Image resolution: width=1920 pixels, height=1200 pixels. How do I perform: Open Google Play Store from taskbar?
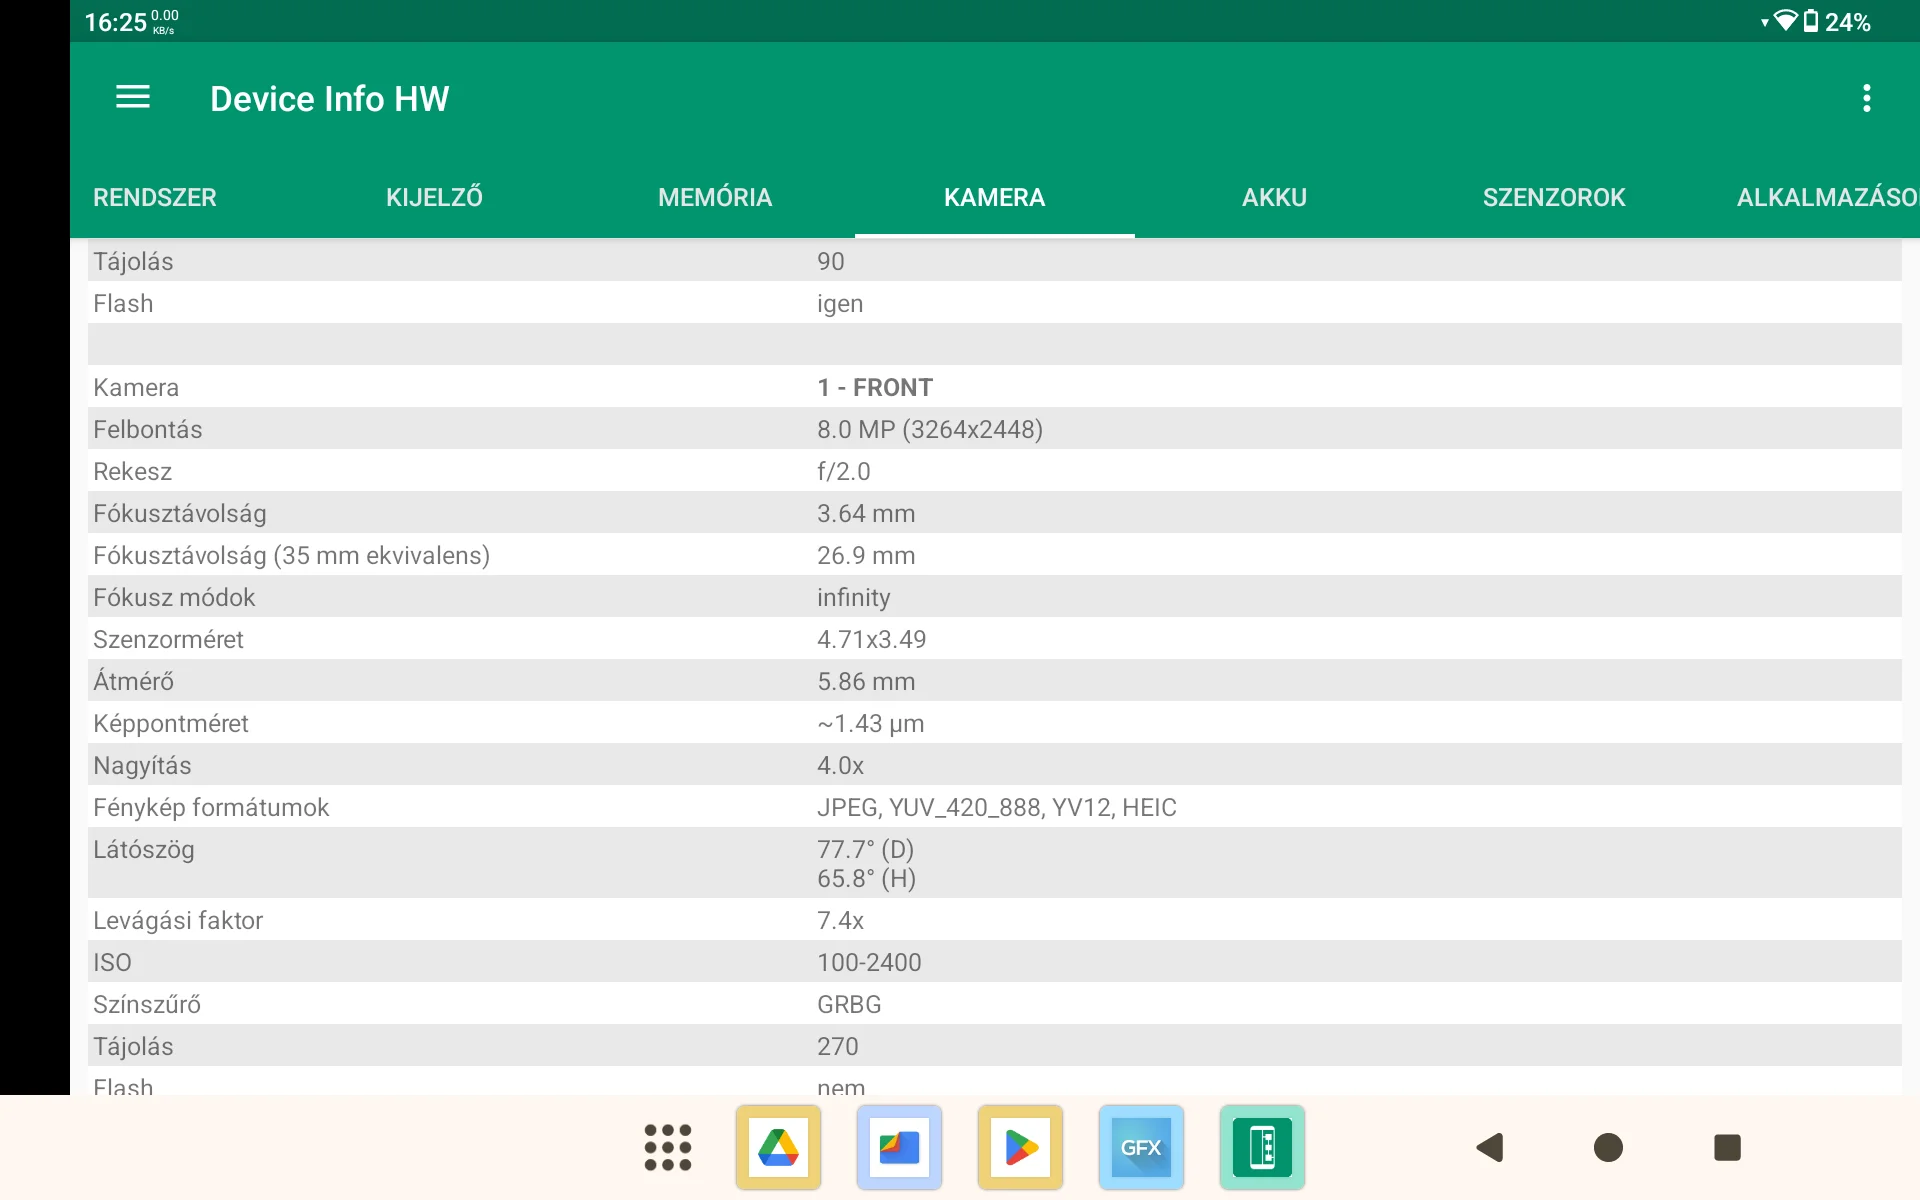pyautogui.click(x=1020, y=1147)
